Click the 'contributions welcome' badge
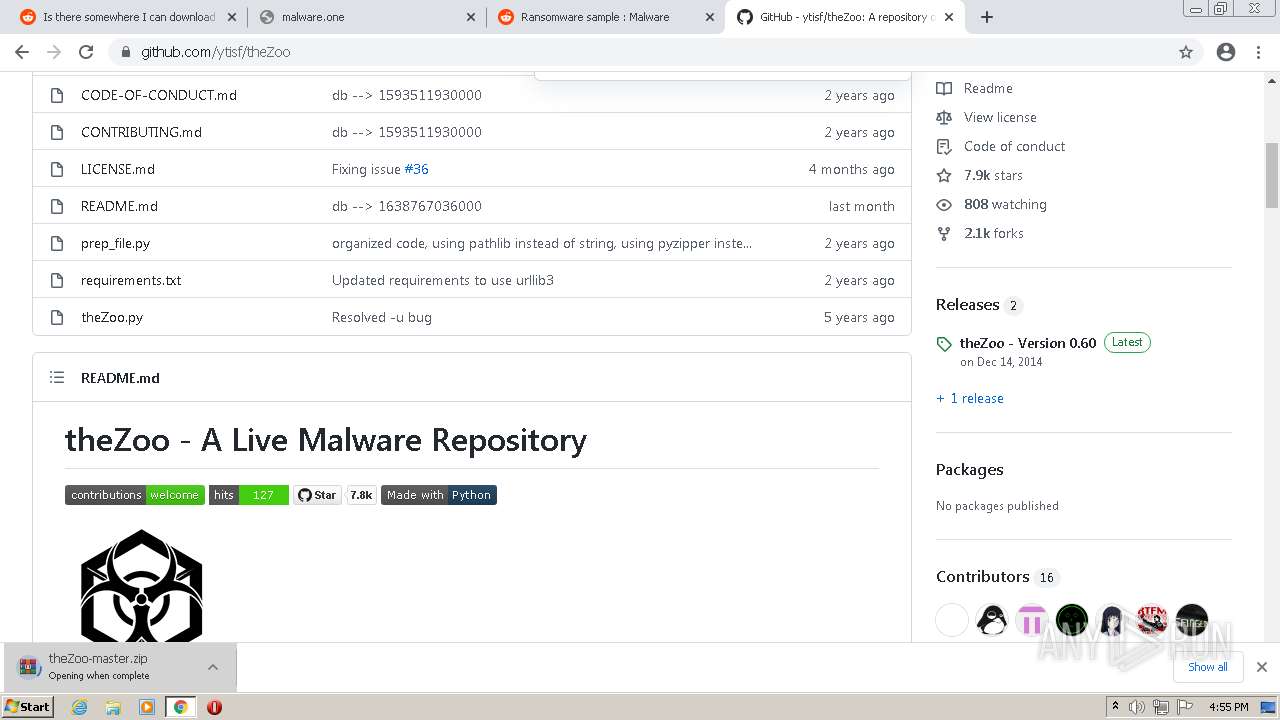The height and width of the screenshot is (720, 1280). (x=135, y=495)
